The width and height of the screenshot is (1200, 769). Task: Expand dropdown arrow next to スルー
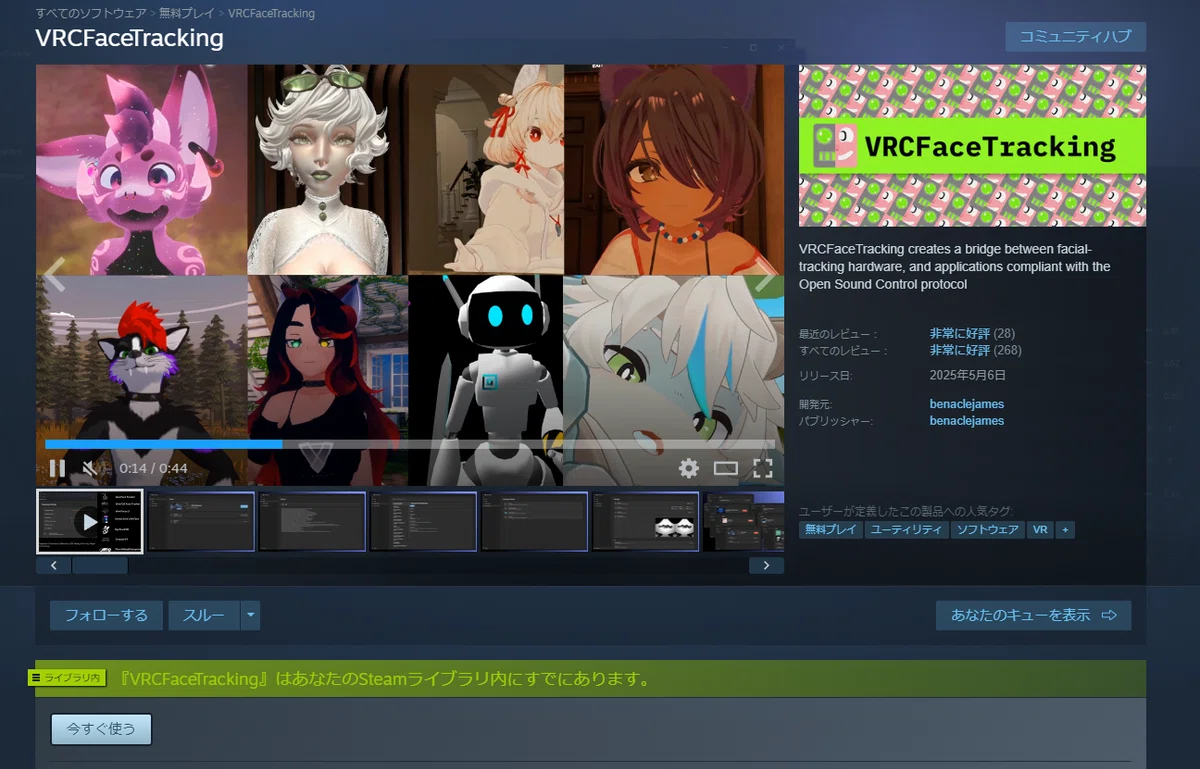[x=251, y=615]
